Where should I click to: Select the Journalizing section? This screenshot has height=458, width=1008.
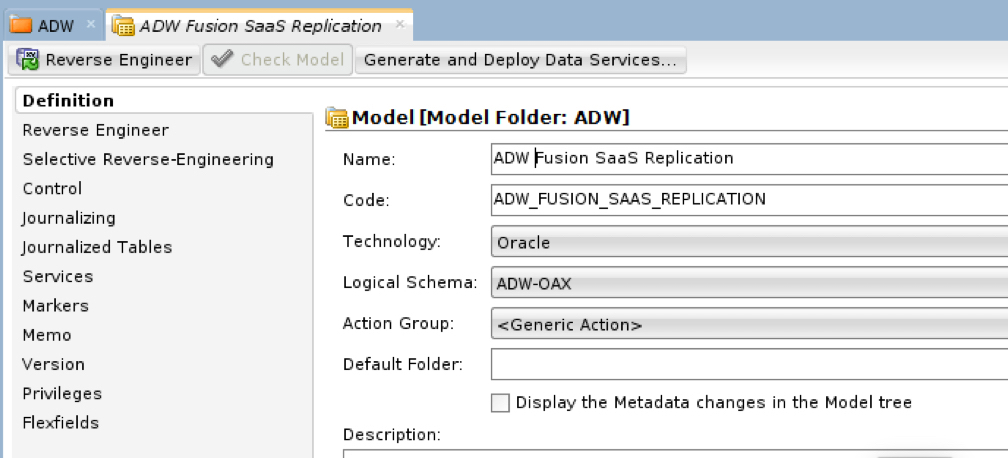pyautogui.click(x=69, y=218)
